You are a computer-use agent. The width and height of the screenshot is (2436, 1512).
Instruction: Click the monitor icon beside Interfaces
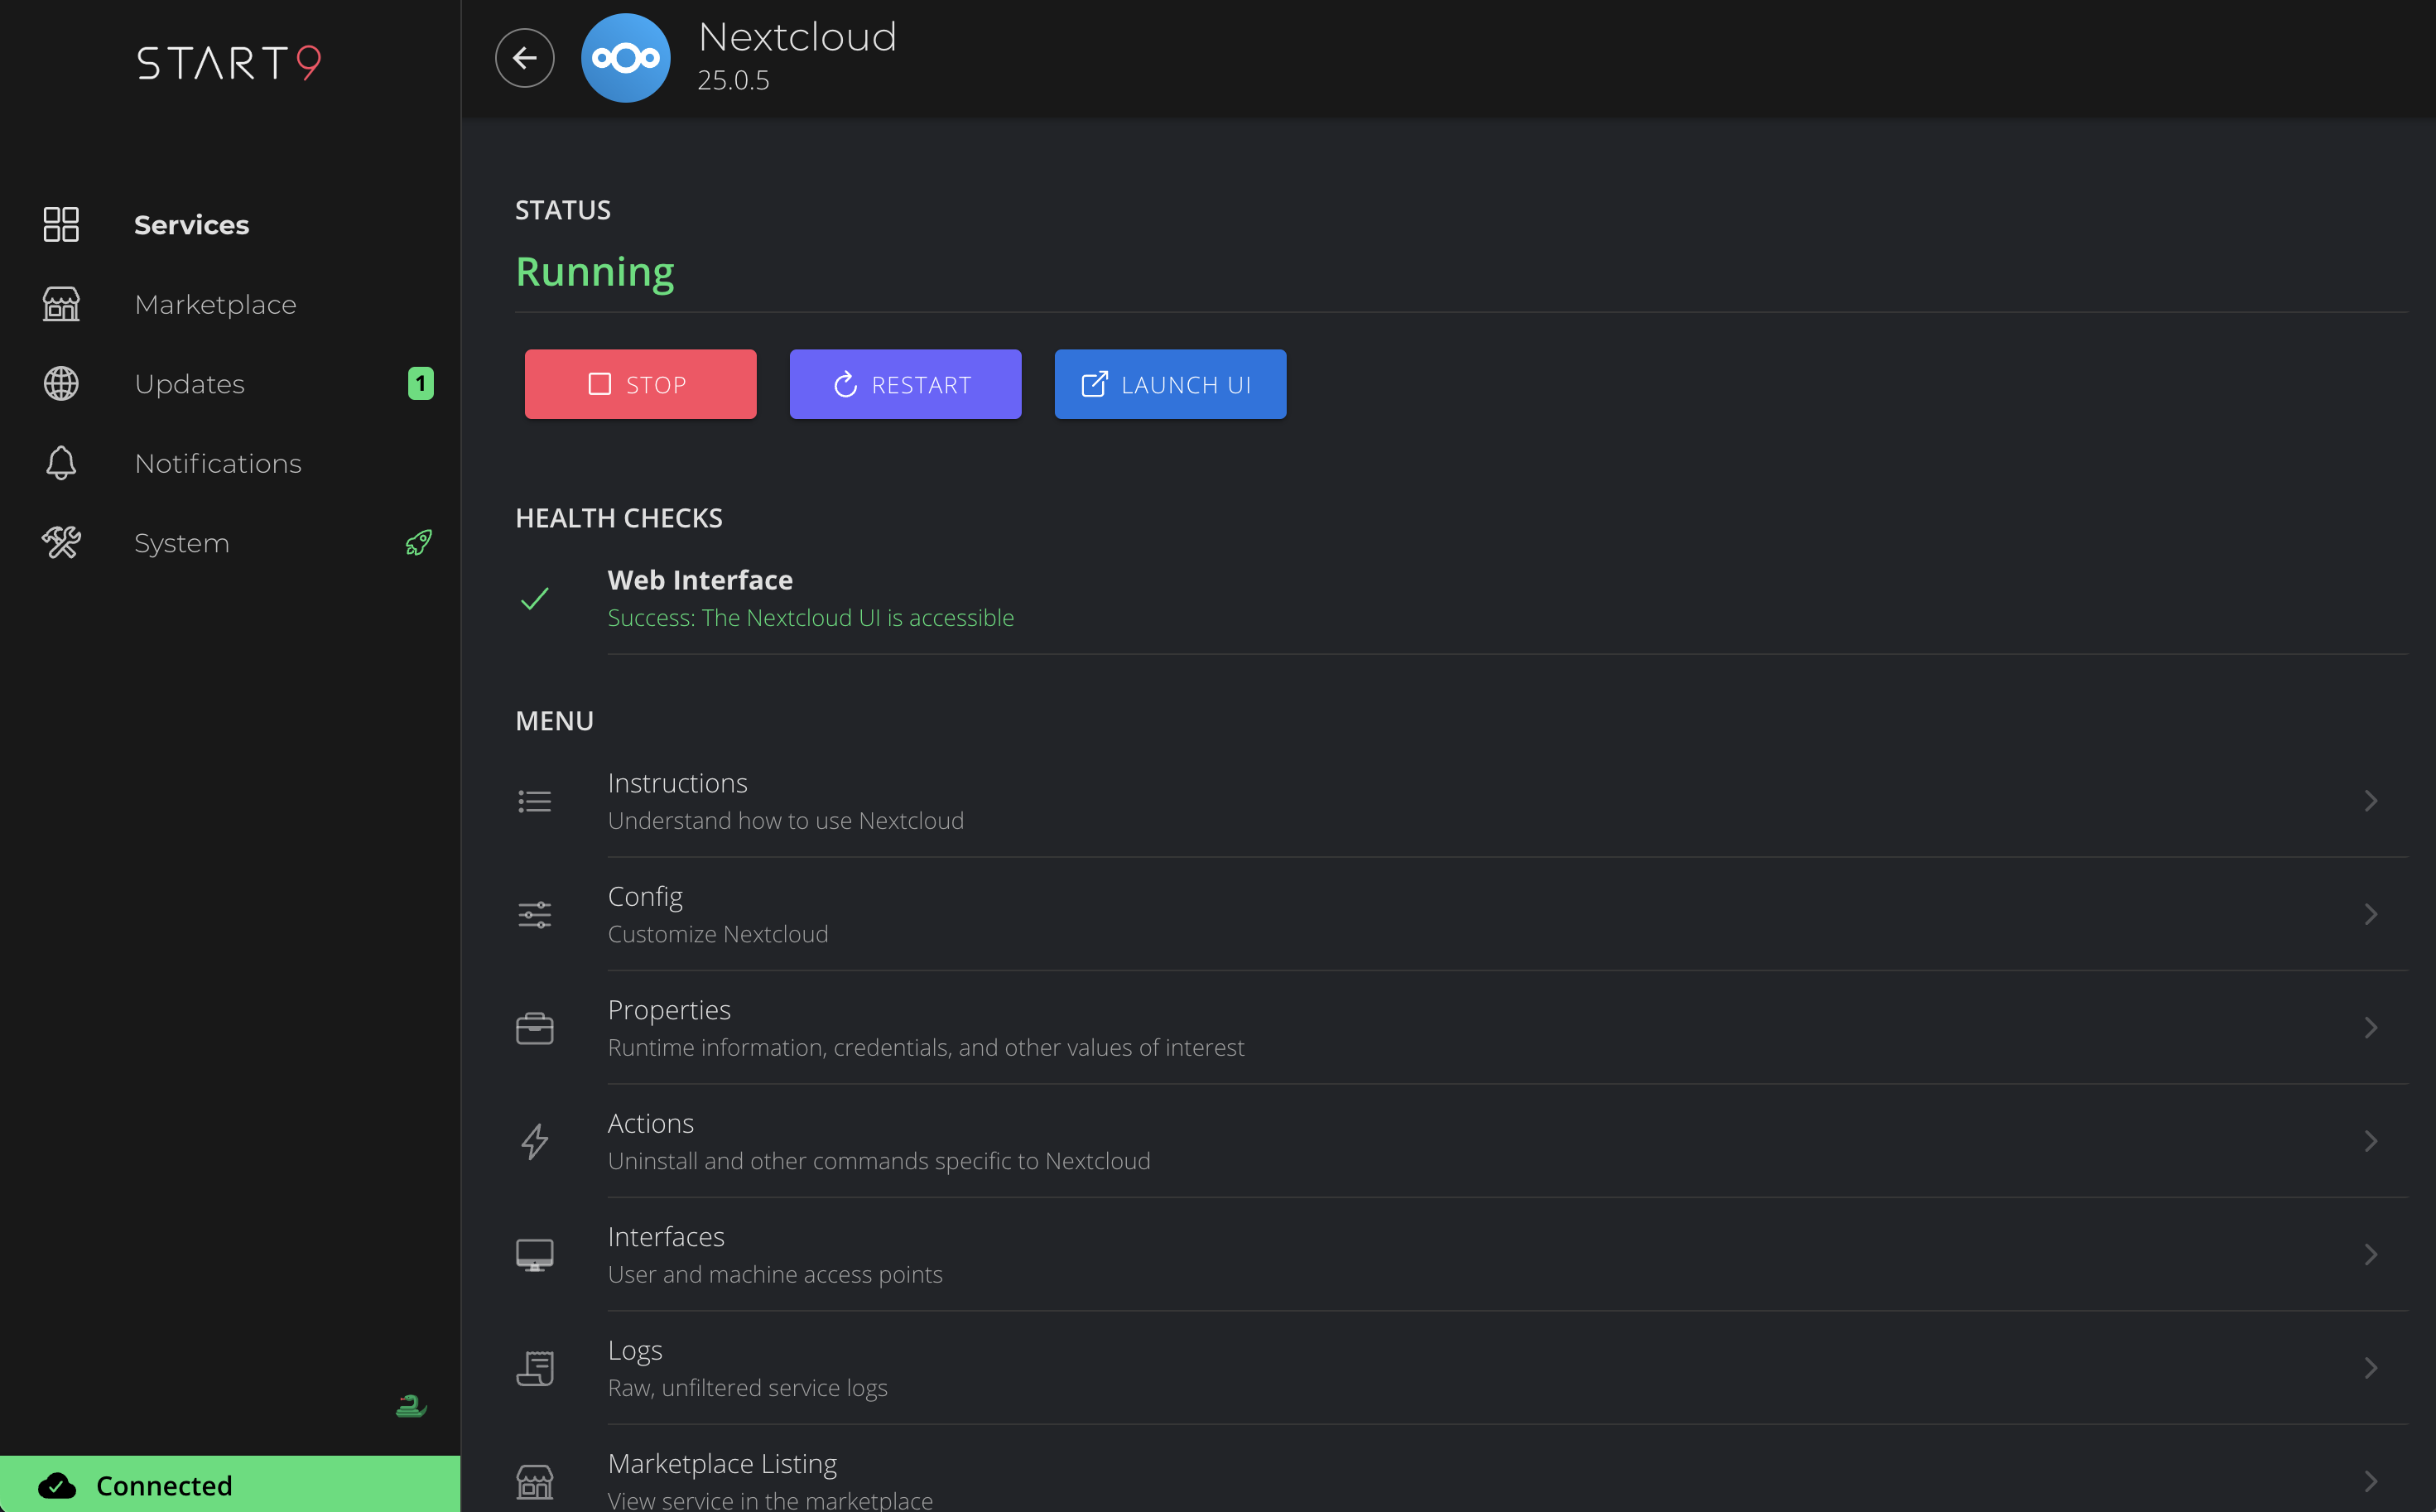pos(535,1254)
